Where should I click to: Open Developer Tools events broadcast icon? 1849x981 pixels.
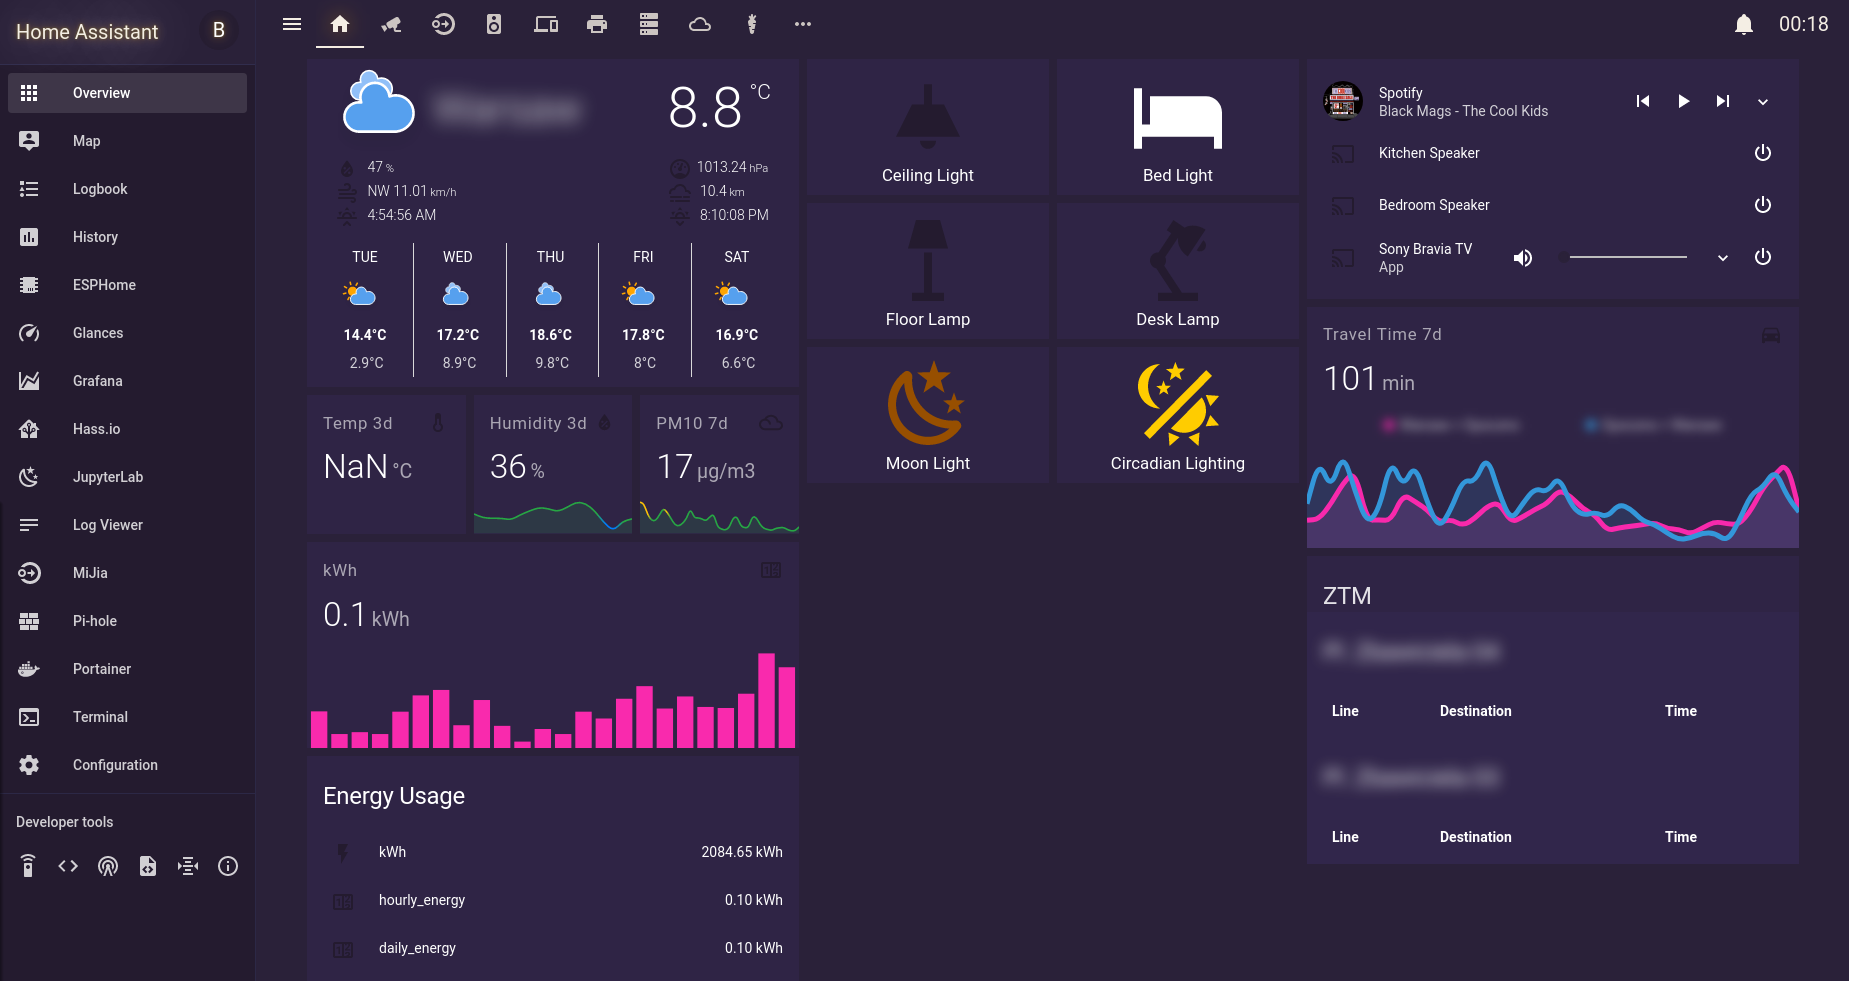(108, 866)
